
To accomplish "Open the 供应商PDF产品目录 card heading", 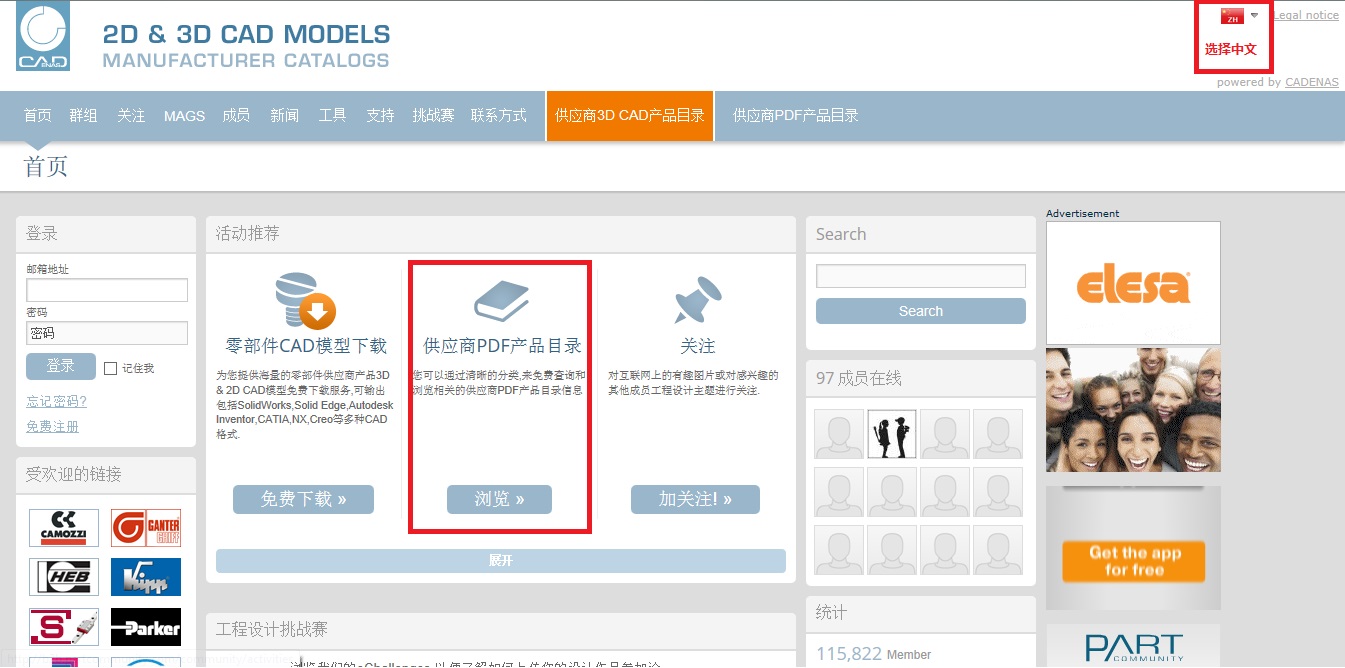I will point(503,346).
